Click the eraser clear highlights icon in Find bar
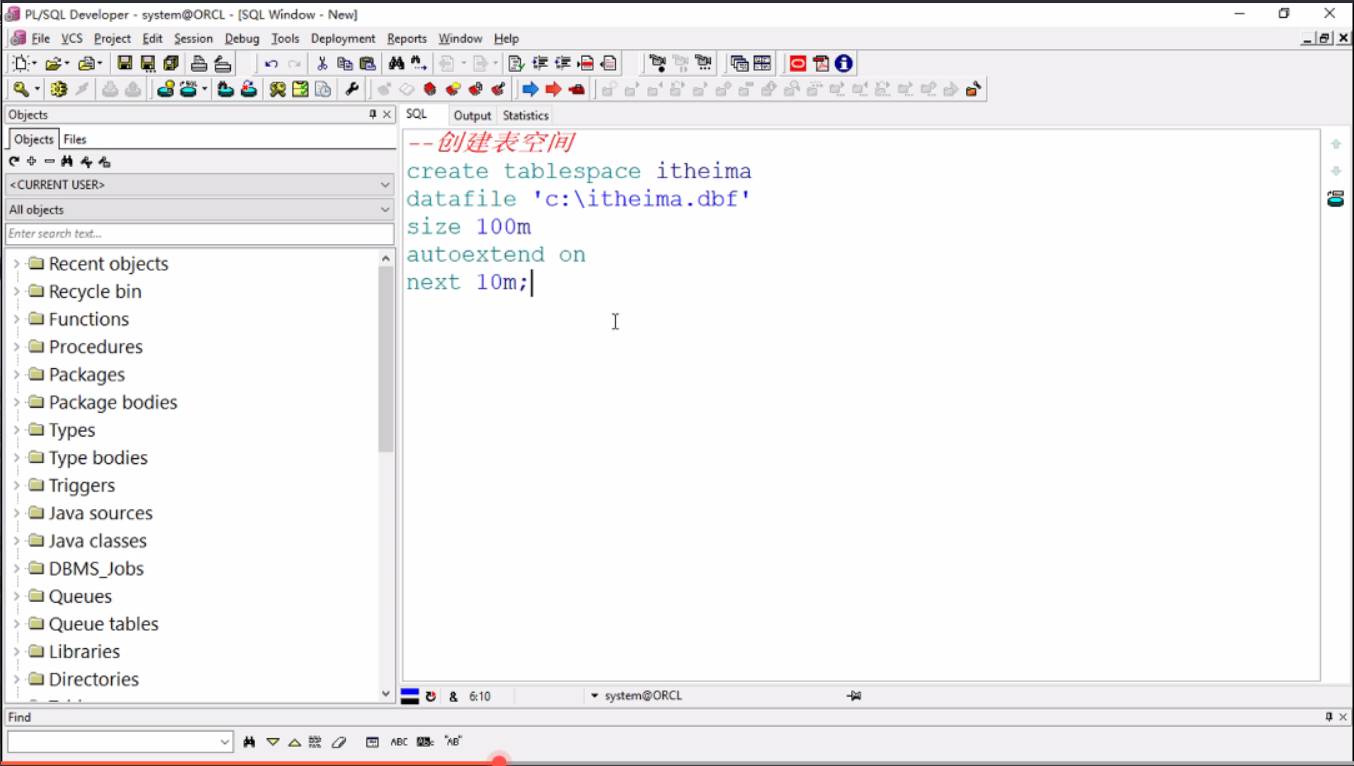Image resolution: width=1354 pixels, height=766 pixels. click(339, 742)
